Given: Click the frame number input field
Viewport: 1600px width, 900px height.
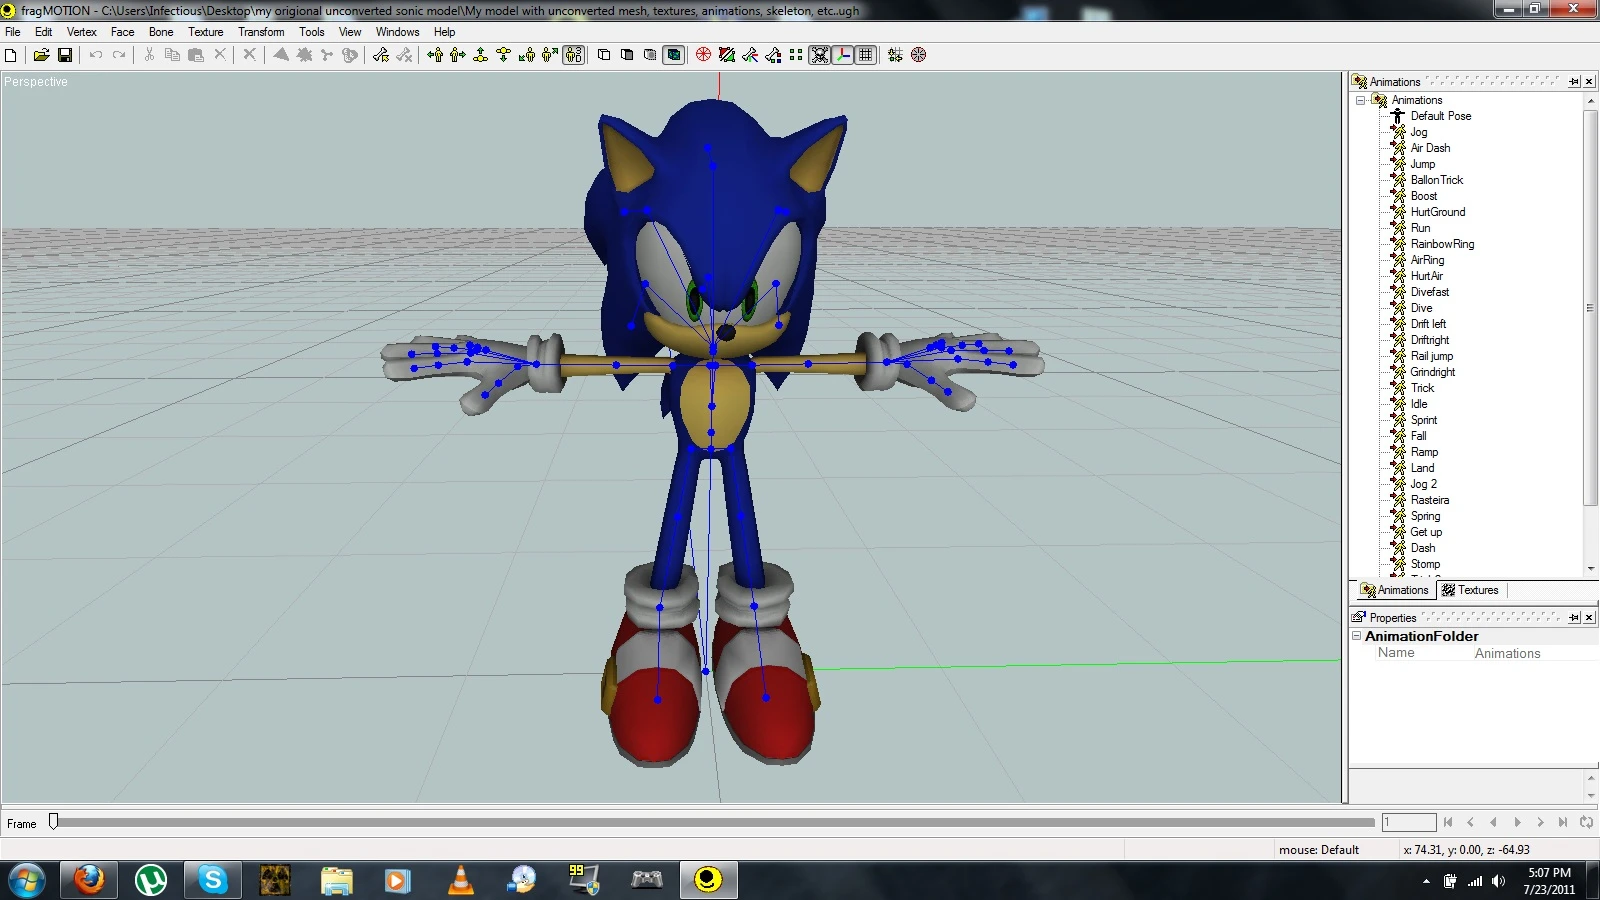Looking at the screenshot, I should pyautogui.click(x=1409, y=822).
